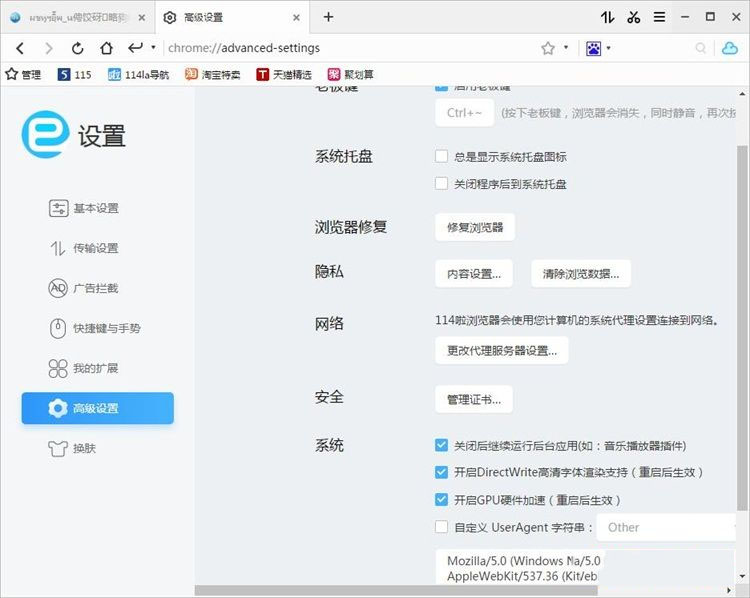Click the scroll right arrow at bottom

coord(729,591)
